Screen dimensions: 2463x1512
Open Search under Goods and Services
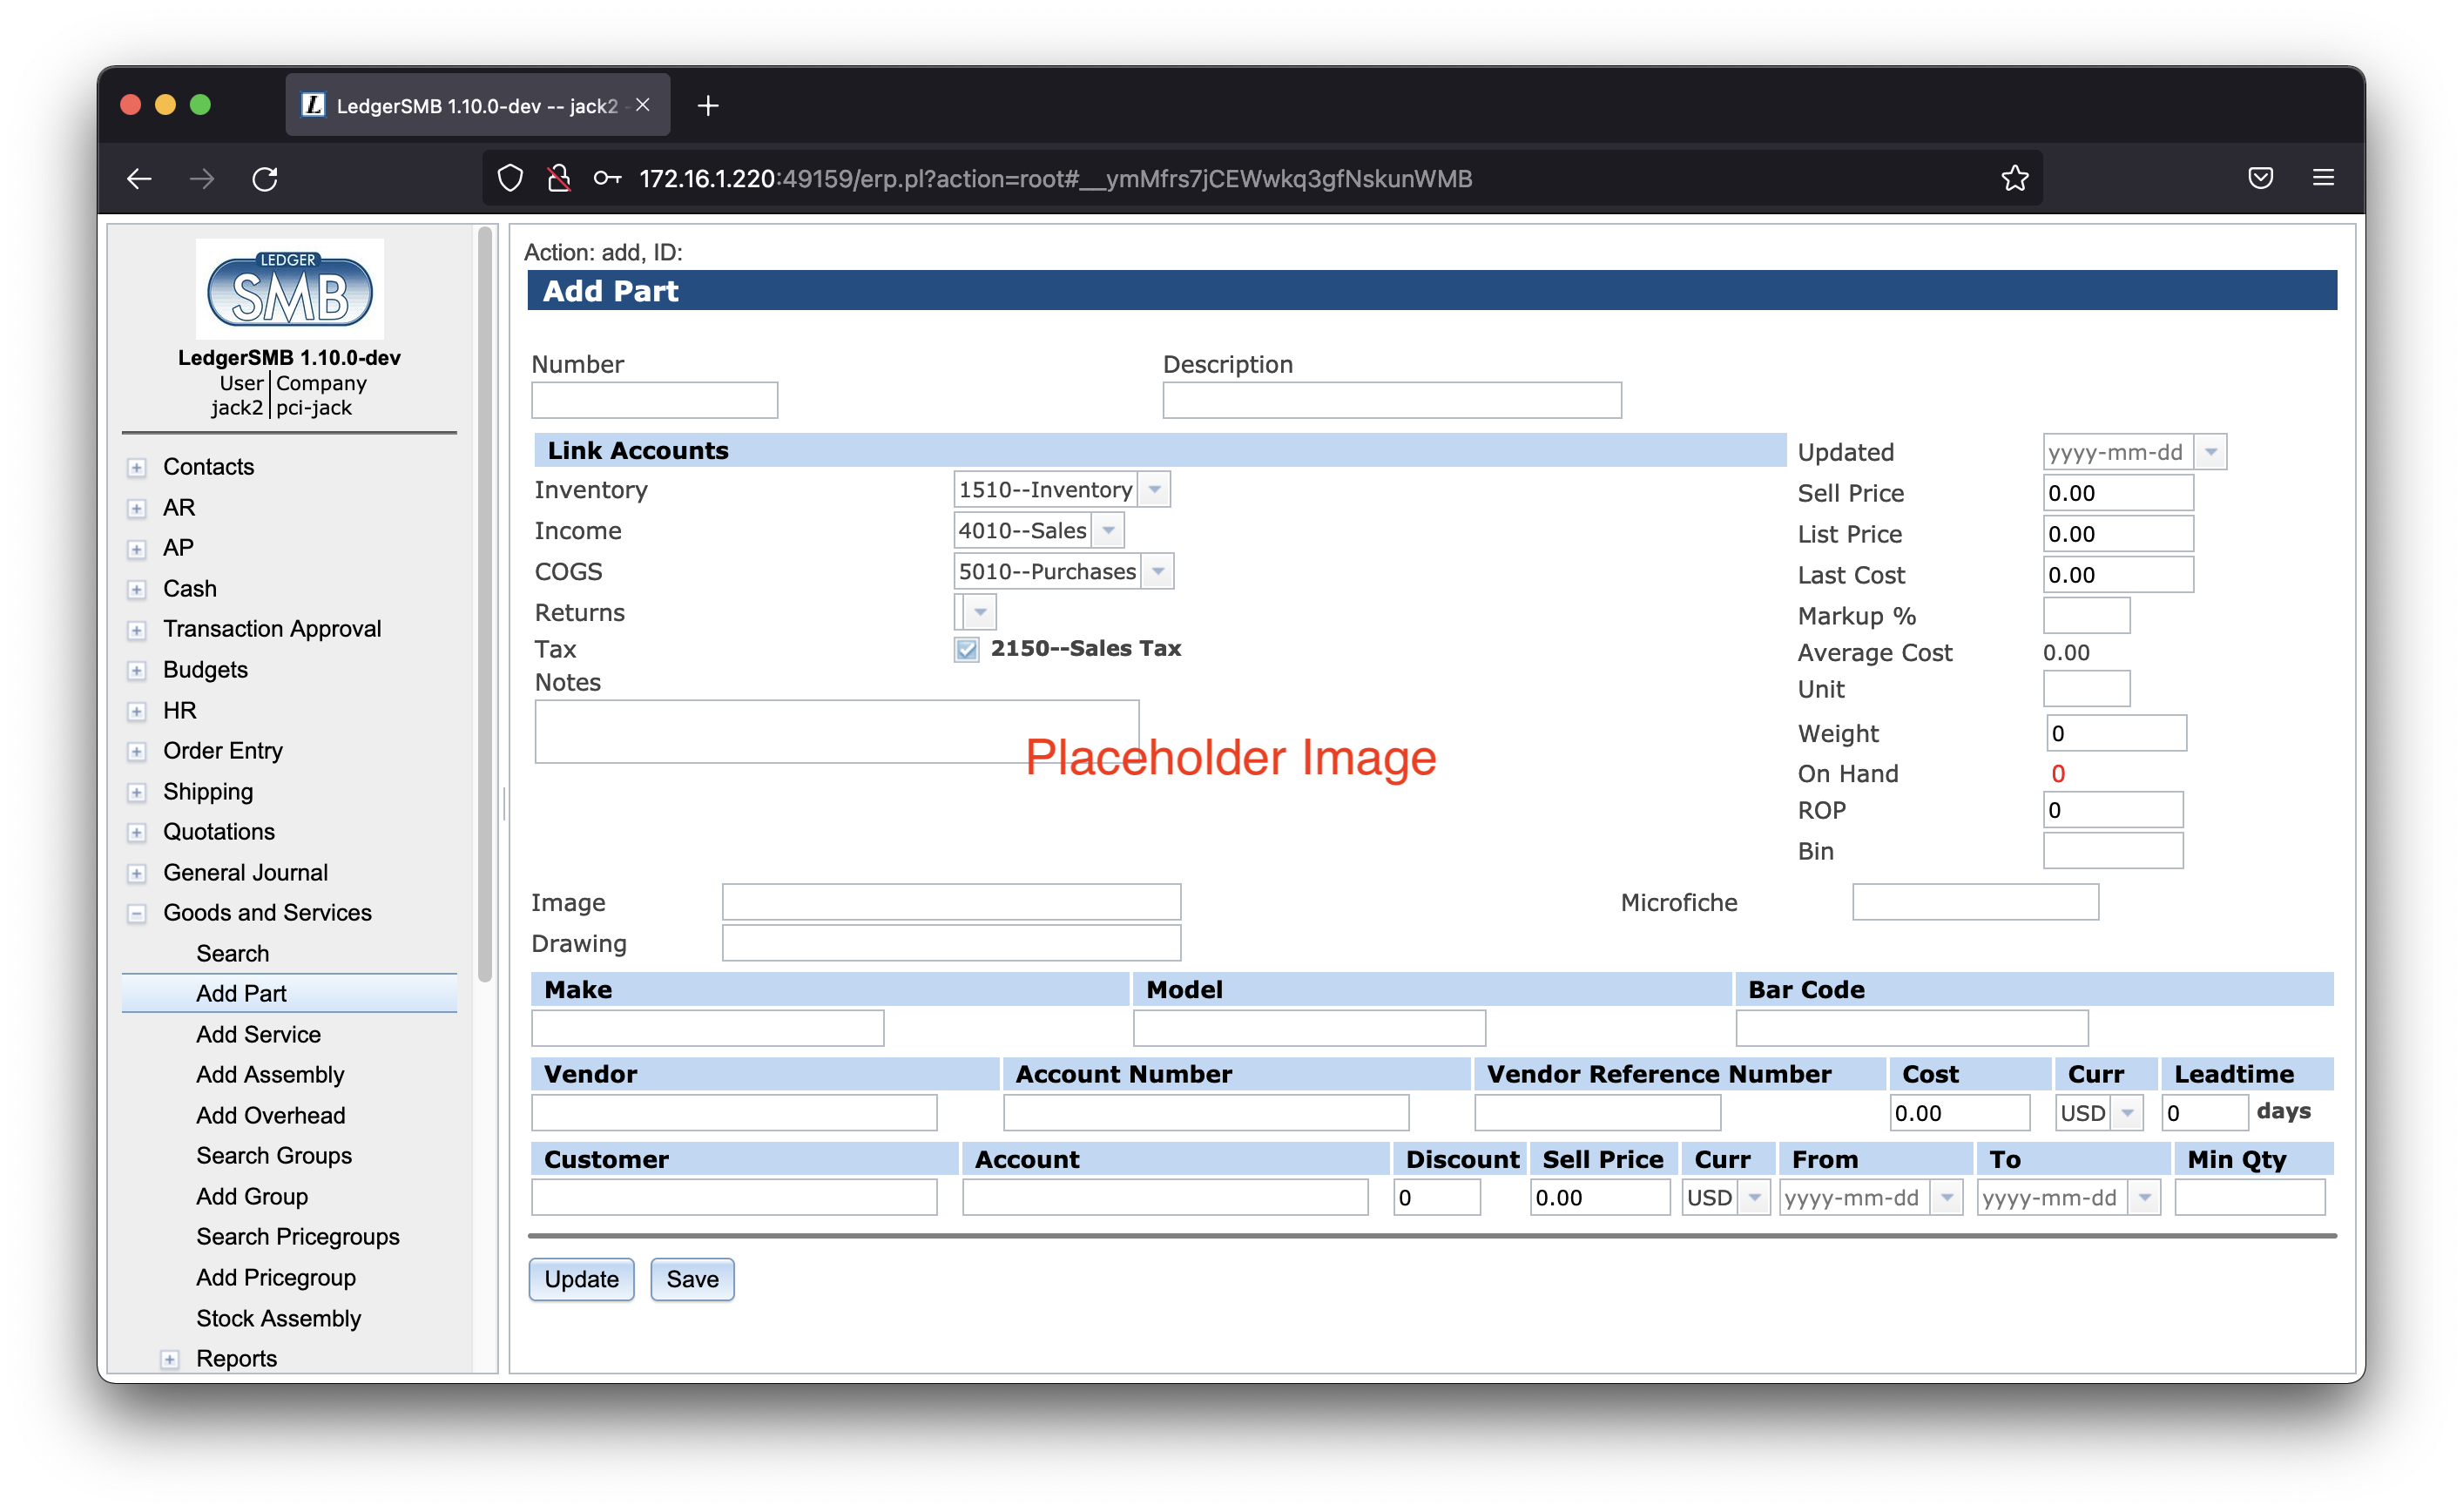[x=232, y=953]
